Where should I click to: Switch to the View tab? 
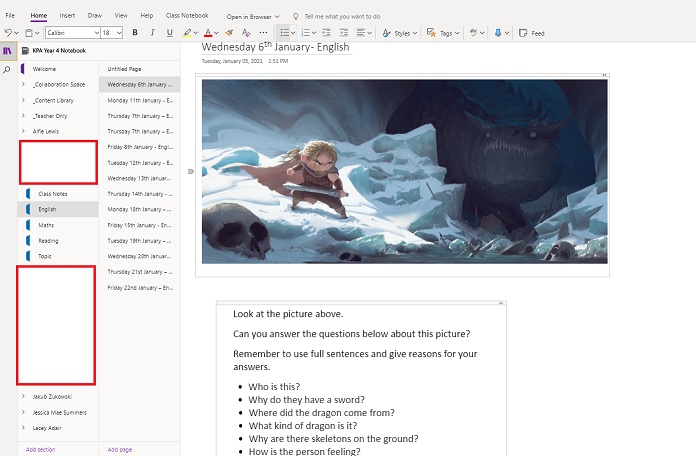coord(121,16)
